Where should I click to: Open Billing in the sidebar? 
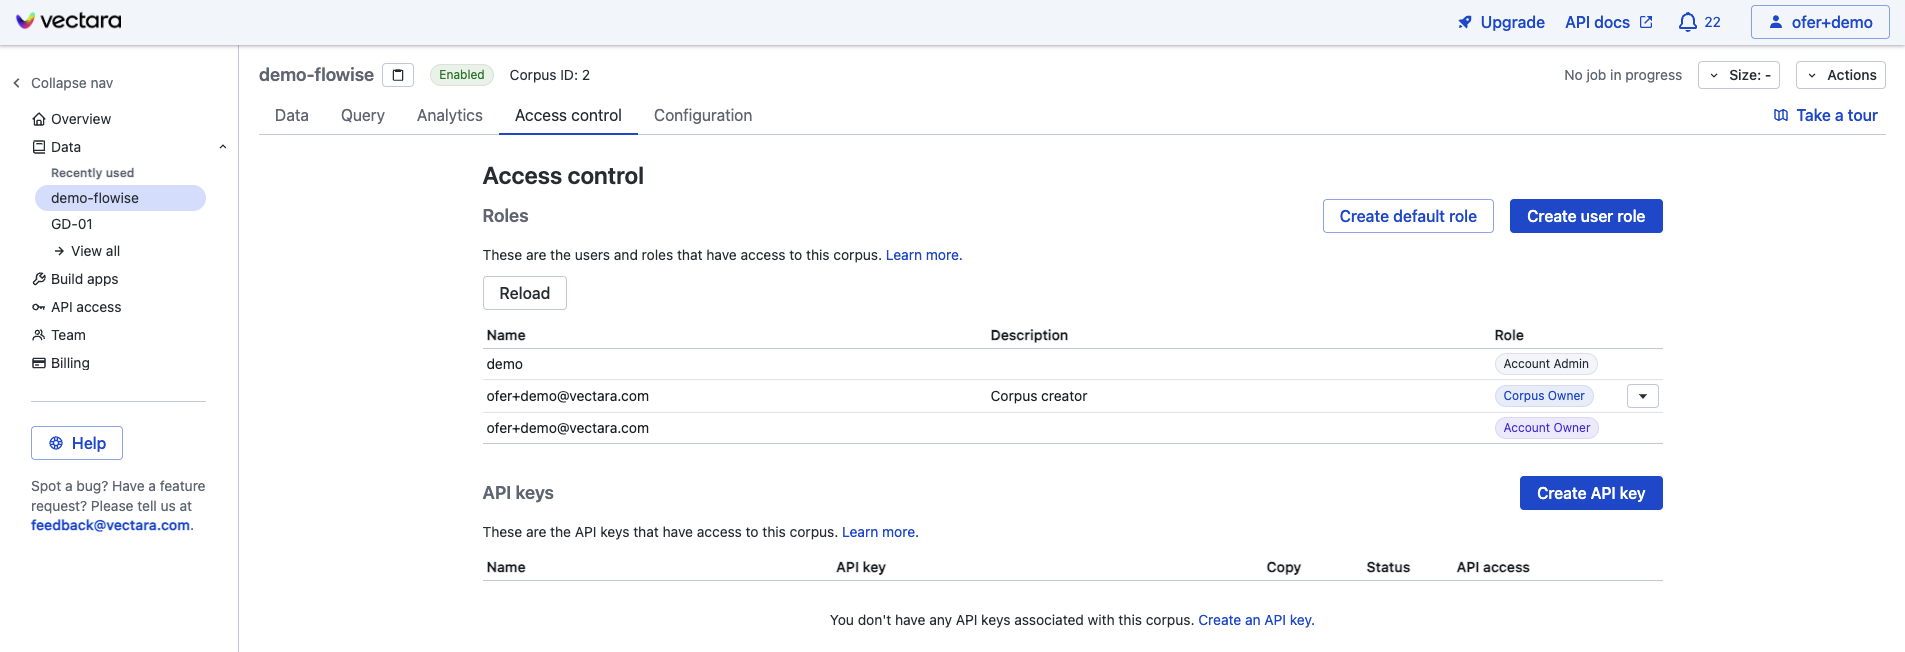(x=70, y=363)
